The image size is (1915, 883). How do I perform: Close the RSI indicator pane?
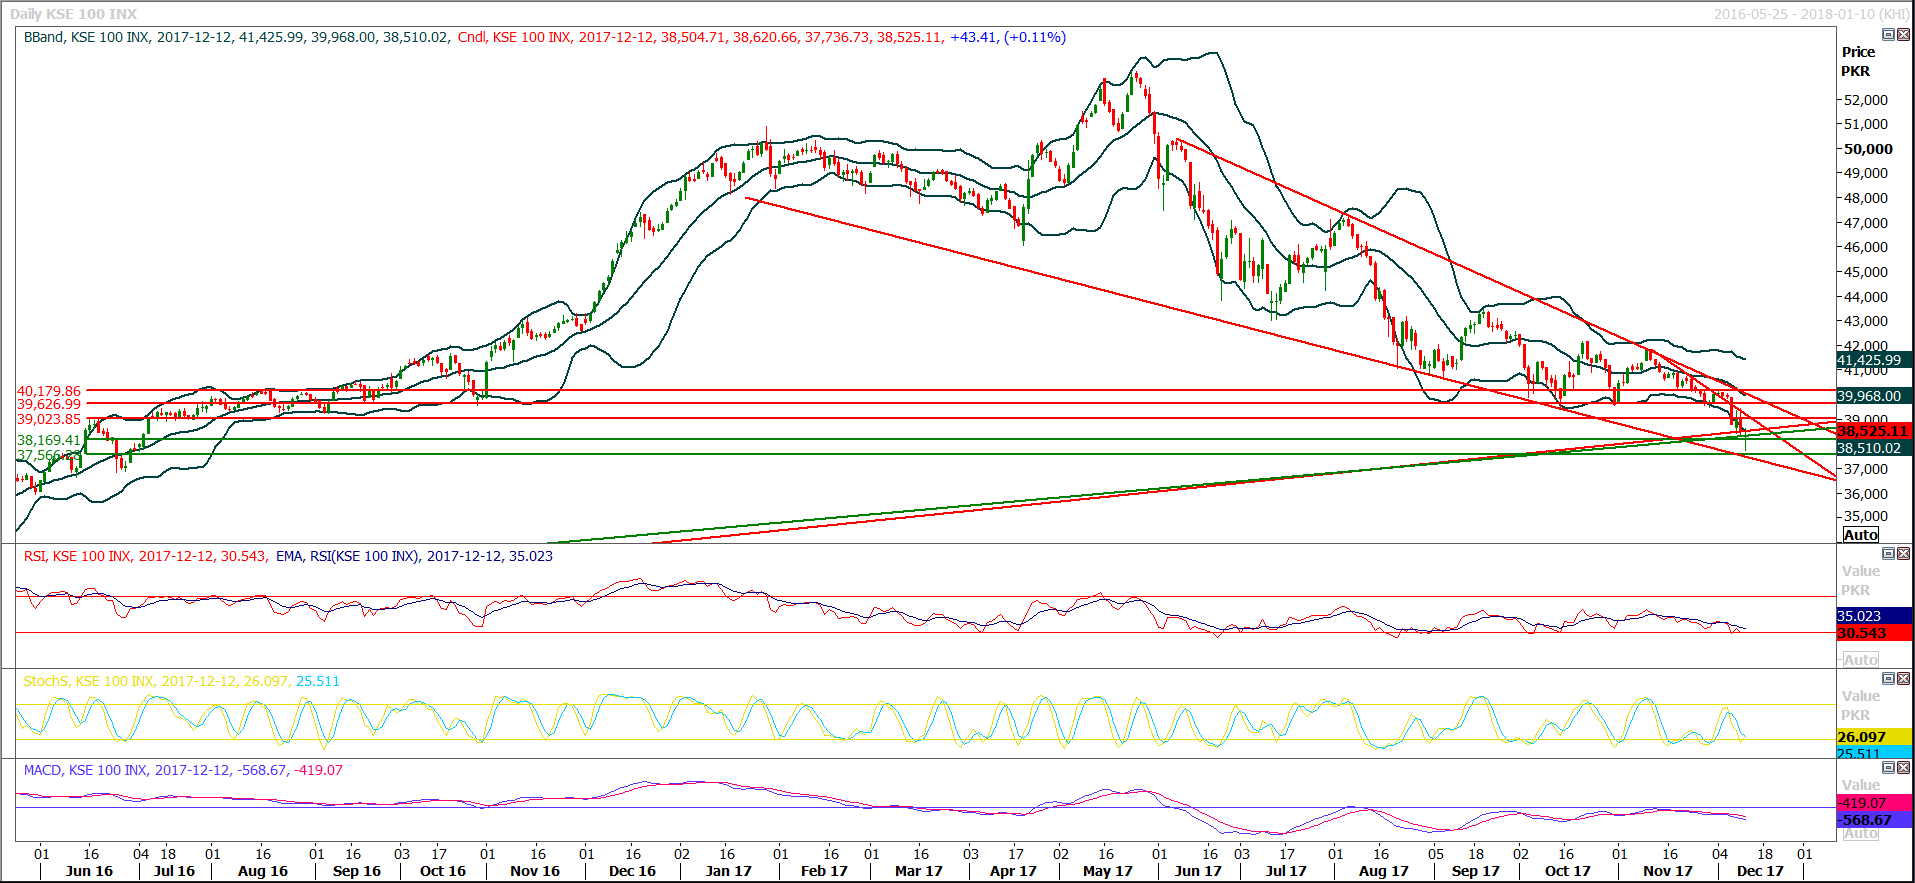pos(1903,553)
